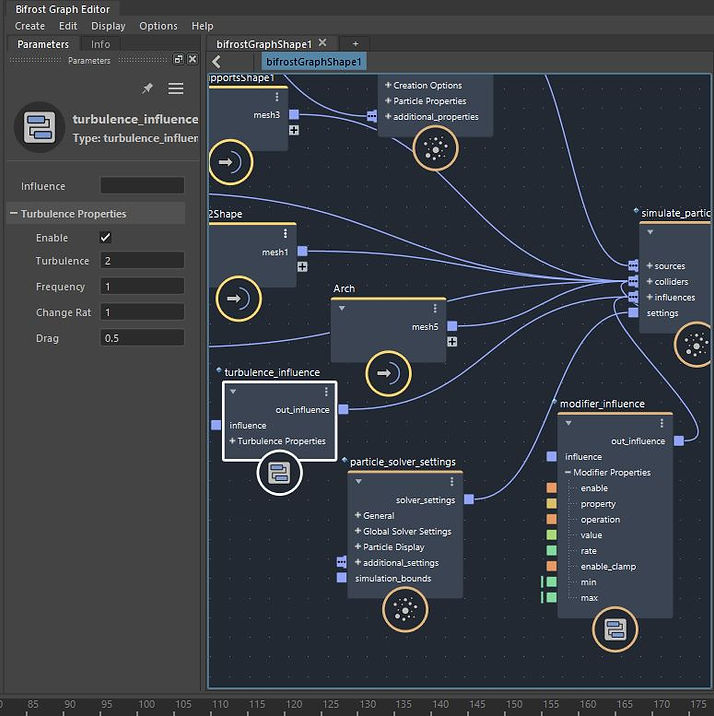The height and width of the screenshot is (716, 714).
Task: Click the bifrostGraphShape1 breadcrumb button
Action: point(314,62)
